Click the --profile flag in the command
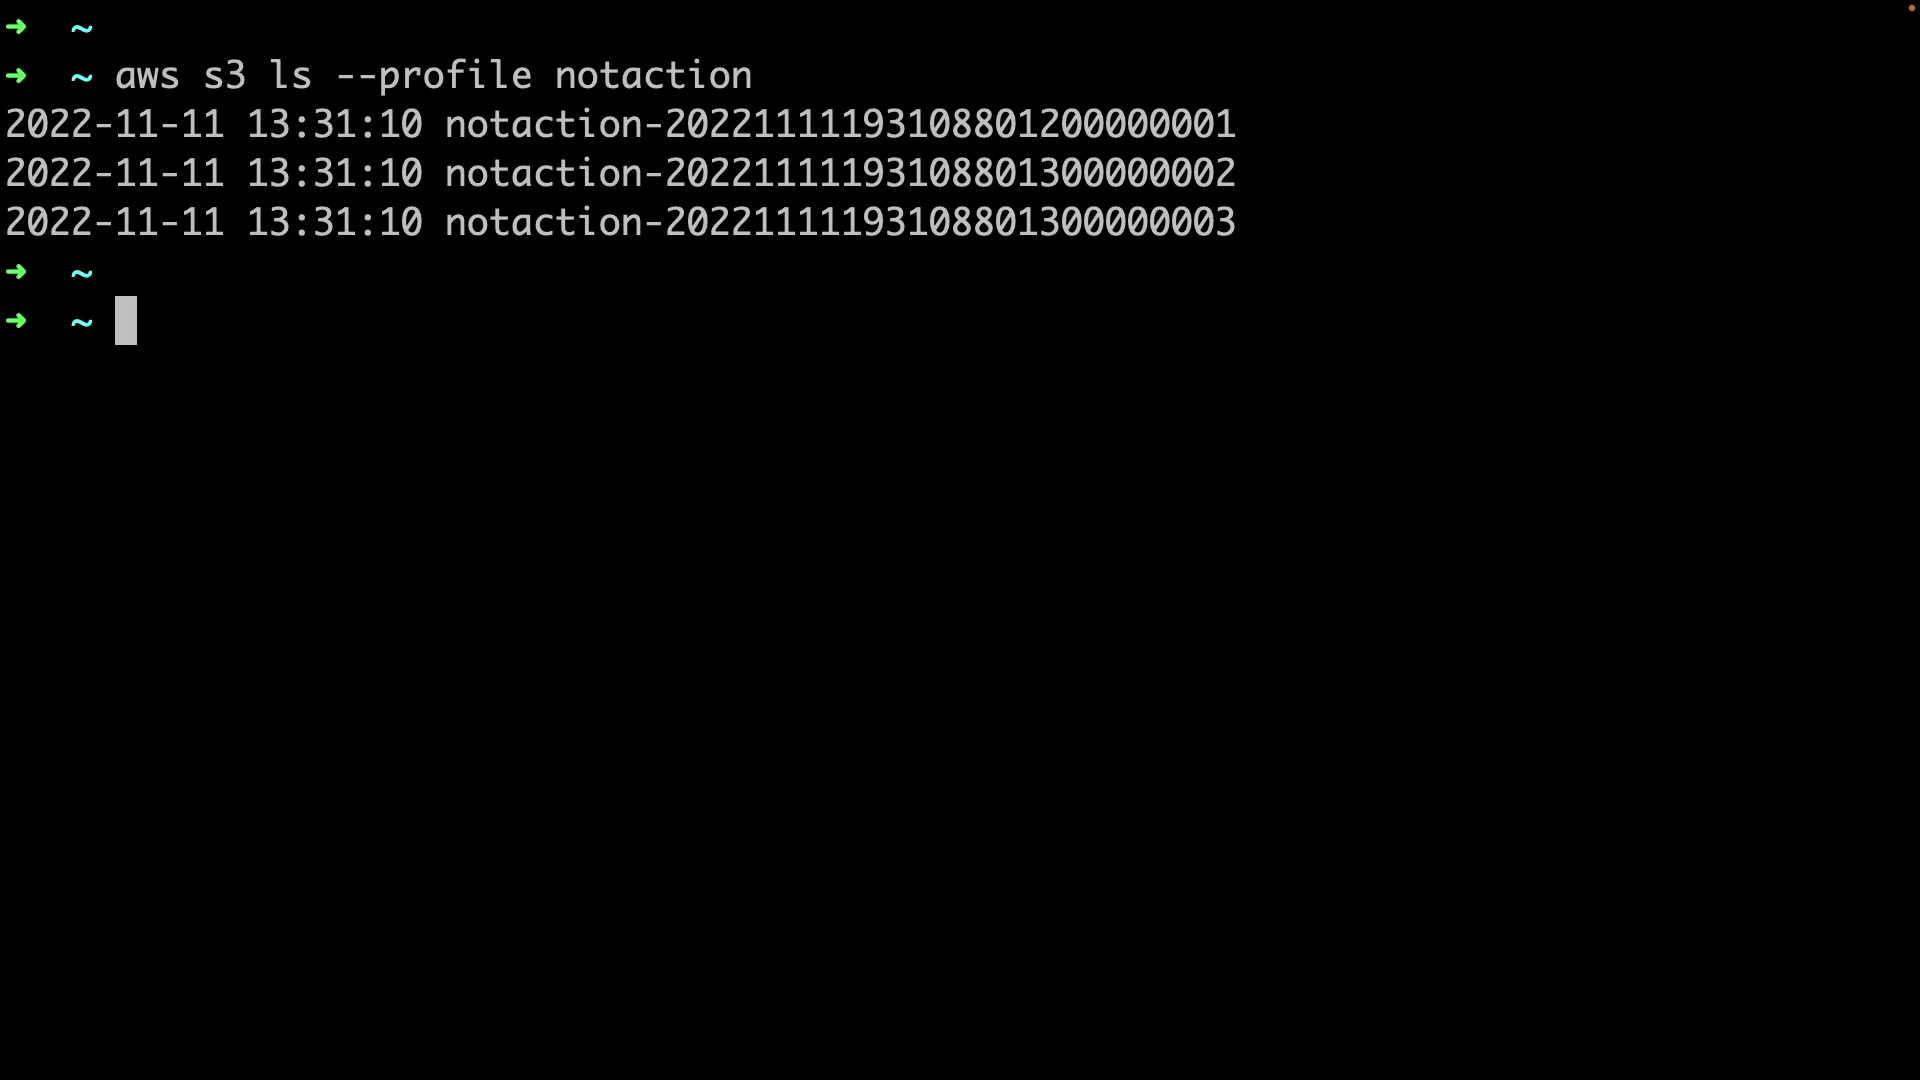 point(434,76)
